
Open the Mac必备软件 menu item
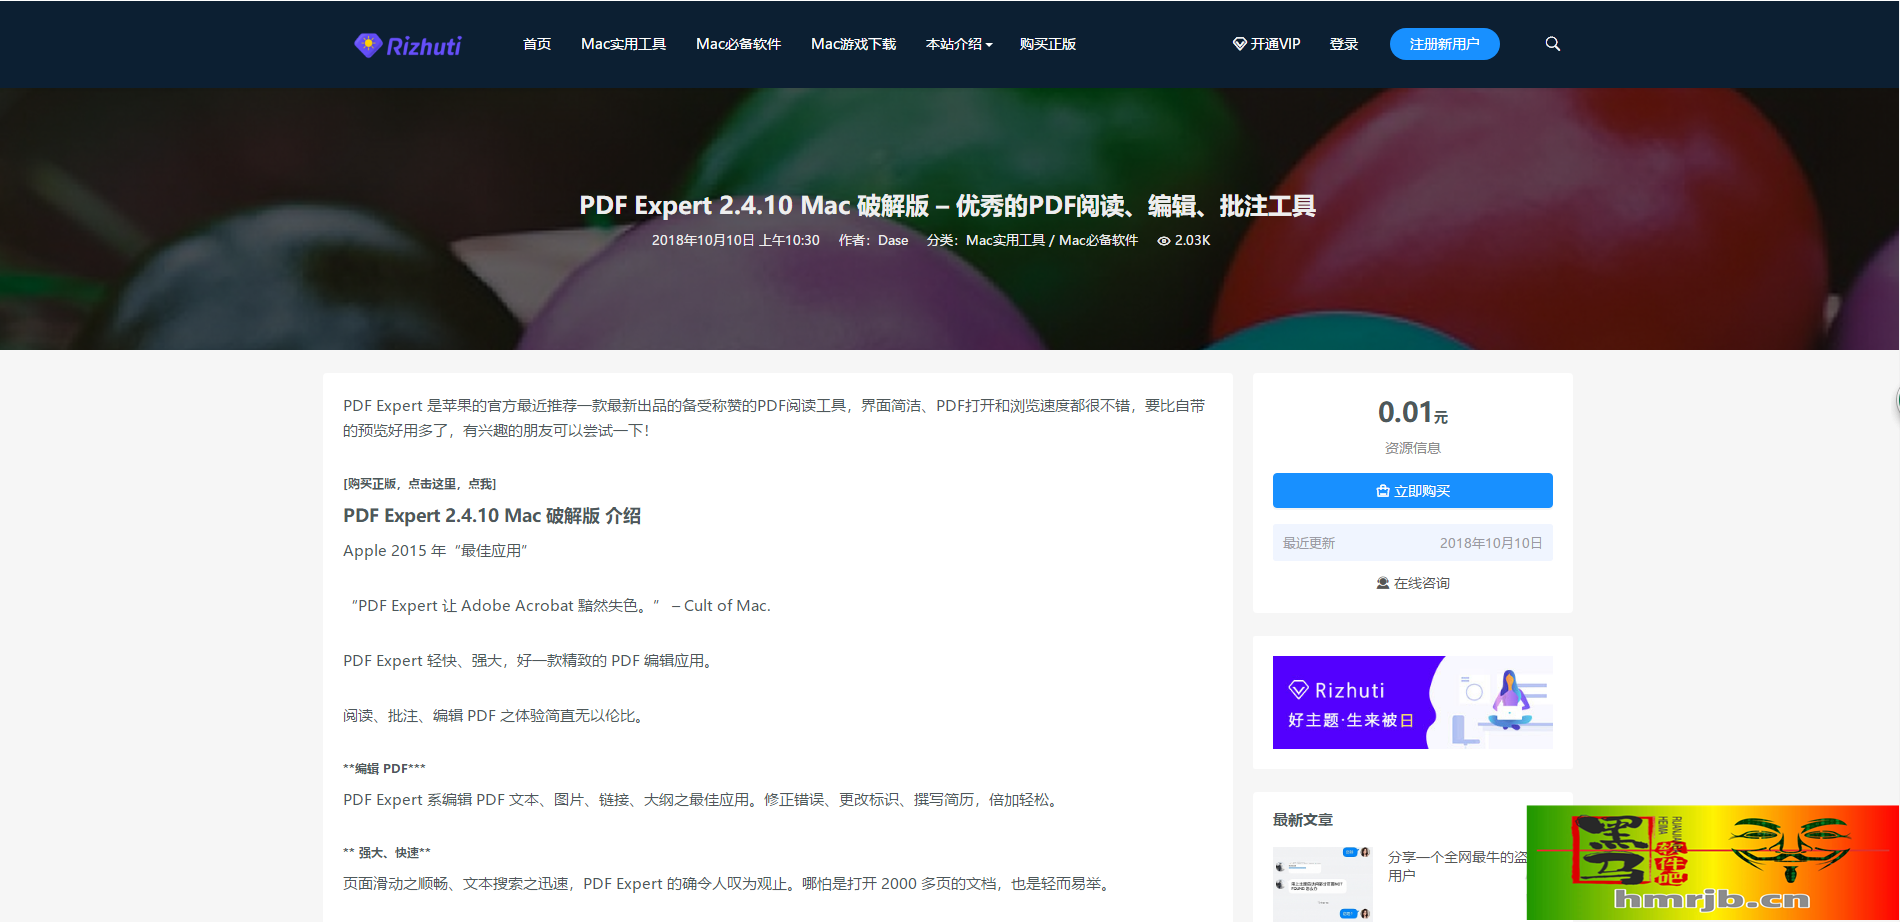pos(738,44)
